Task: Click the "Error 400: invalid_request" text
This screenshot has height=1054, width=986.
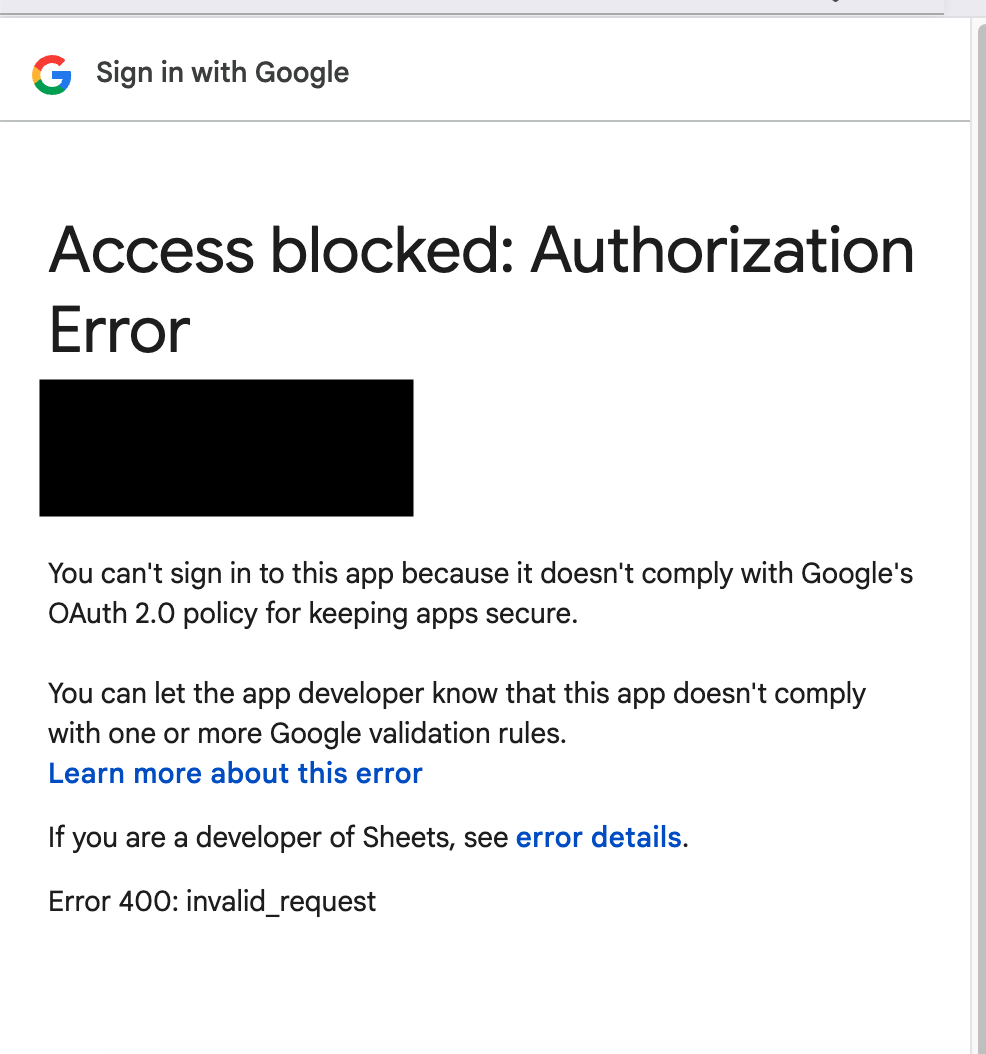Action: 212,901
